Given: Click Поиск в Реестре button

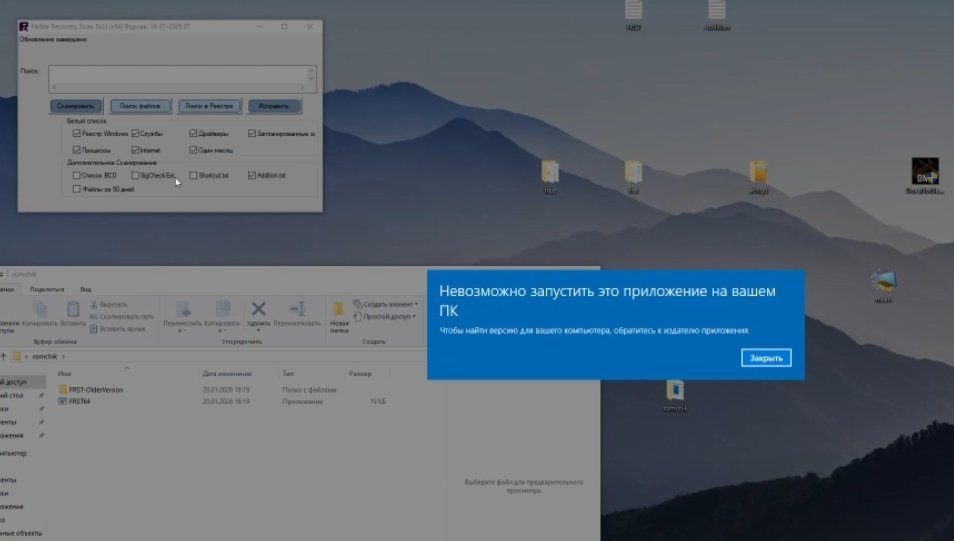Looking at the screenshot, I should click(x=209, y=106).
